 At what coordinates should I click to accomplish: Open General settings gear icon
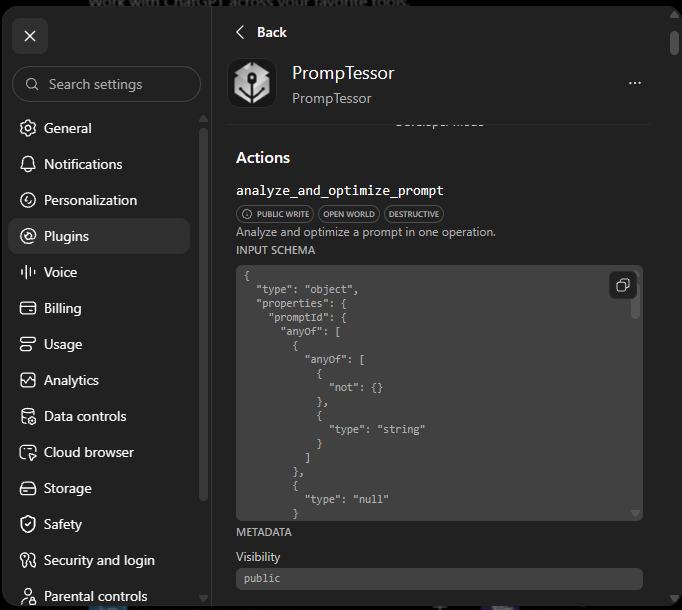click(x=28, y=128)
